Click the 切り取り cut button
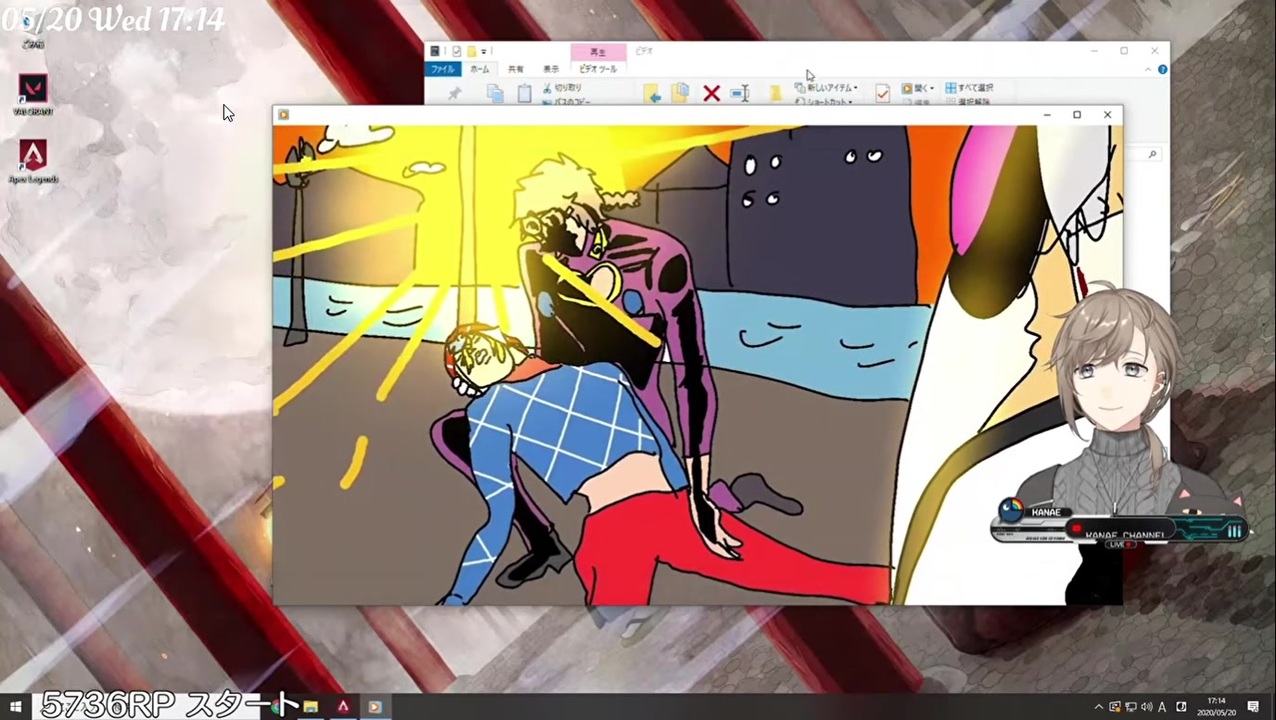This screenshot has height=720, width=1276. coord(562,88)
